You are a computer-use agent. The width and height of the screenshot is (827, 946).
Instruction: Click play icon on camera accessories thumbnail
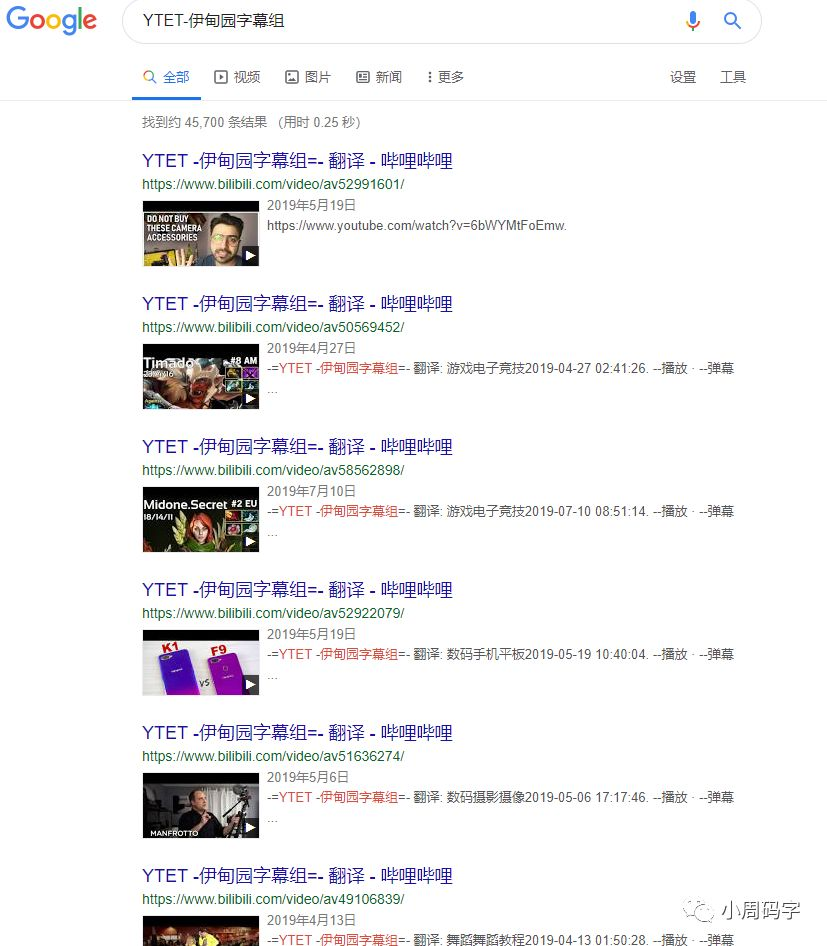coord(250,256)
